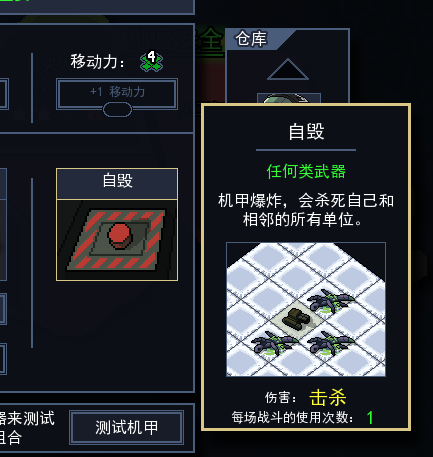Select the upper-right alien in the preview
The height and width of the screenshot is (457, 433).
coord(330,300)
